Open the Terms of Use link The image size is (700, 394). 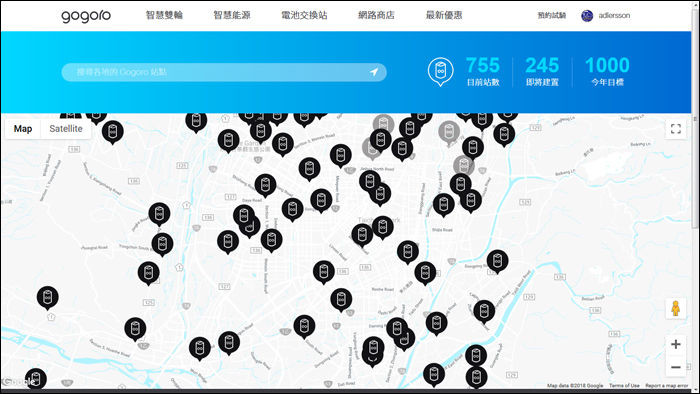click(624, 386)
